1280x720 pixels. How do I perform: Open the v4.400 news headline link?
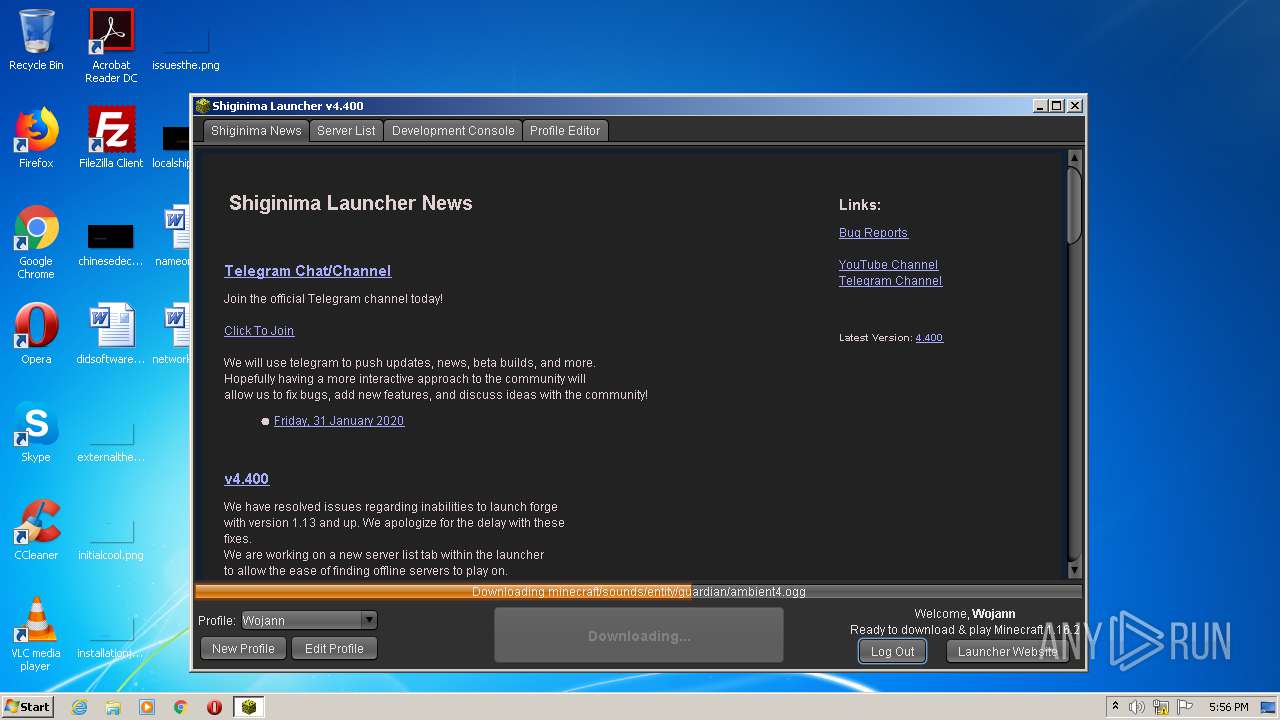coord(246,479)
